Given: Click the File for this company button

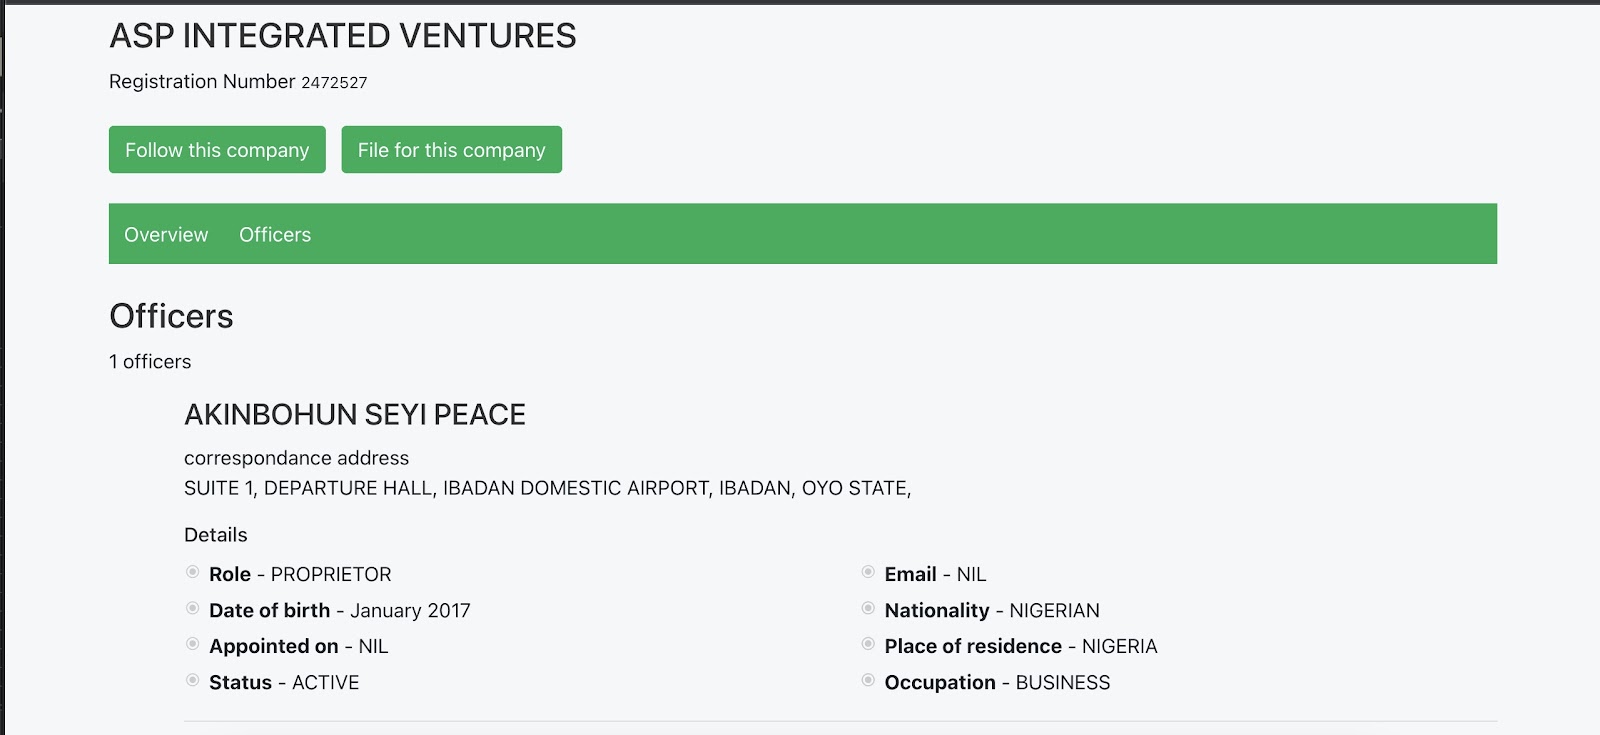Looking at the screenshot, I should (x=451, y=150).
